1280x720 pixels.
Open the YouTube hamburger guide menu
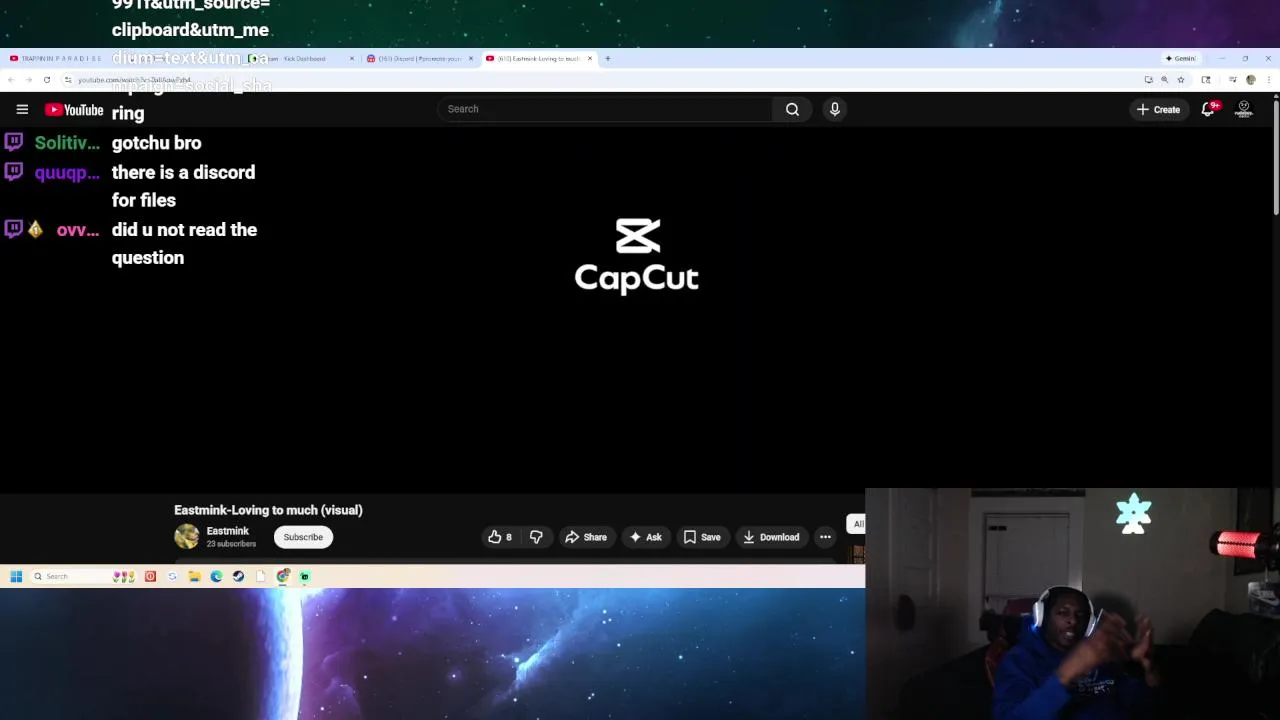[22, 109]
